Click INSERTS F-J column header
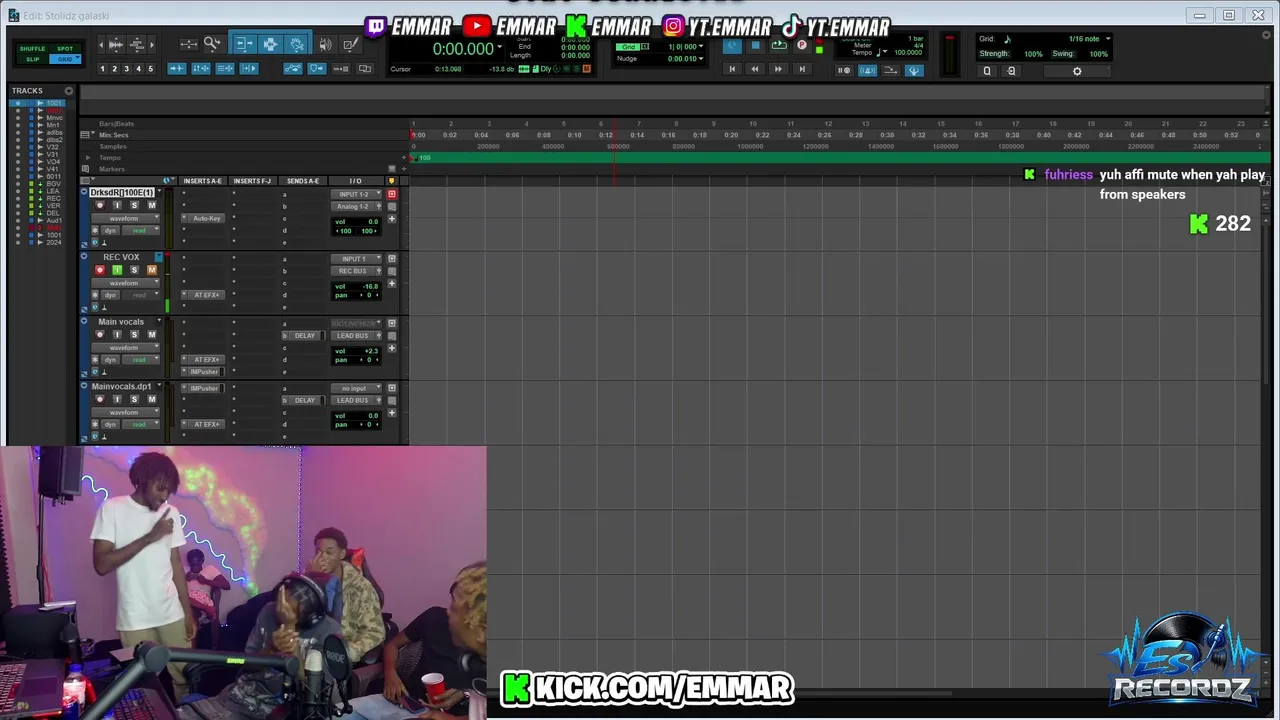 coord(252,181)
